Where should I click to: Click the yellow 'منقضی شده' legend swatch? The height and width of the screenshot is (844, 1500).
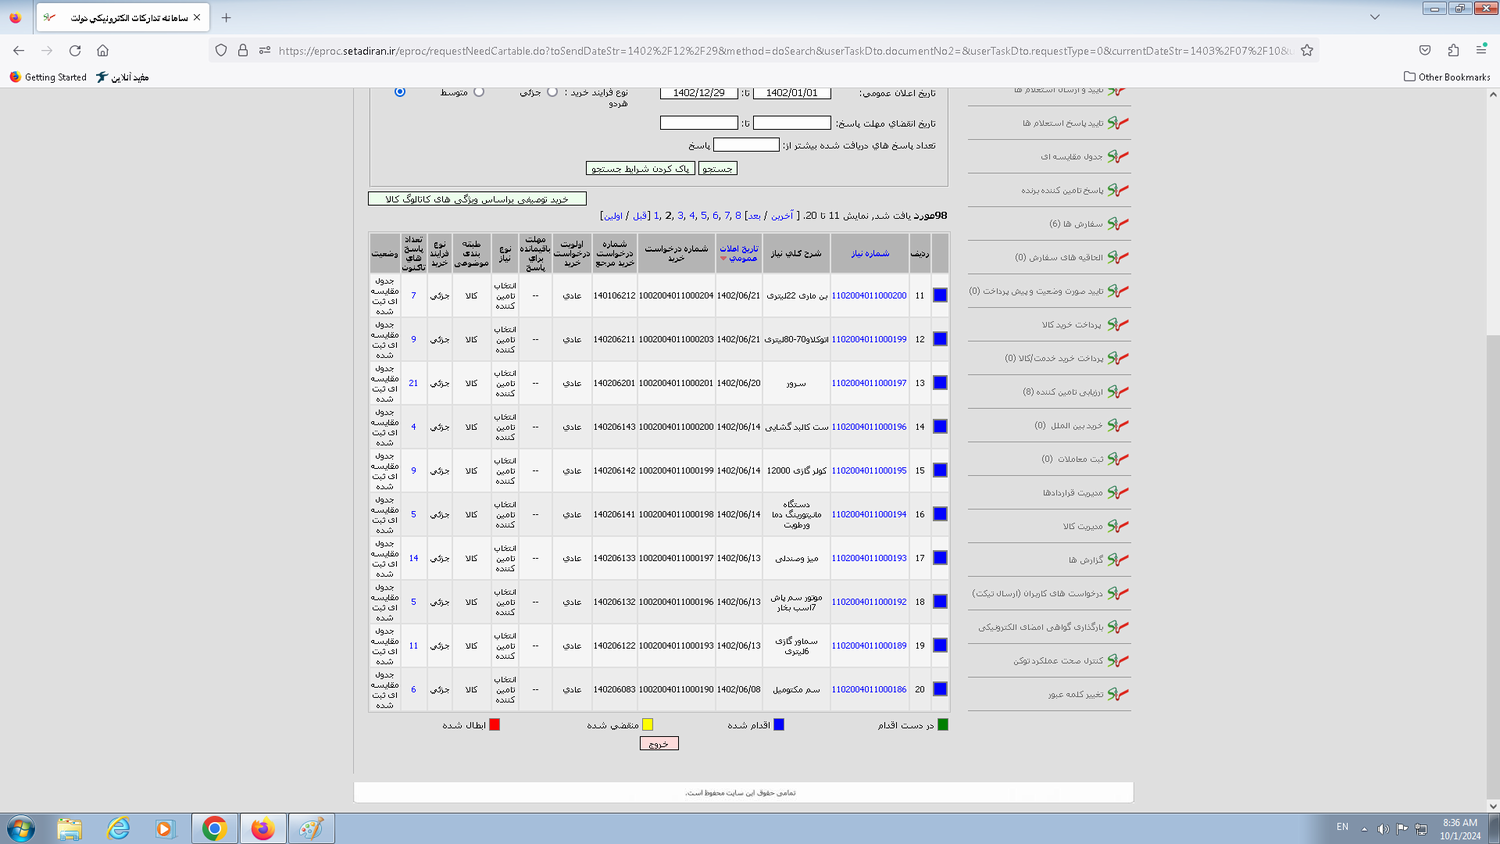[647, 725]
